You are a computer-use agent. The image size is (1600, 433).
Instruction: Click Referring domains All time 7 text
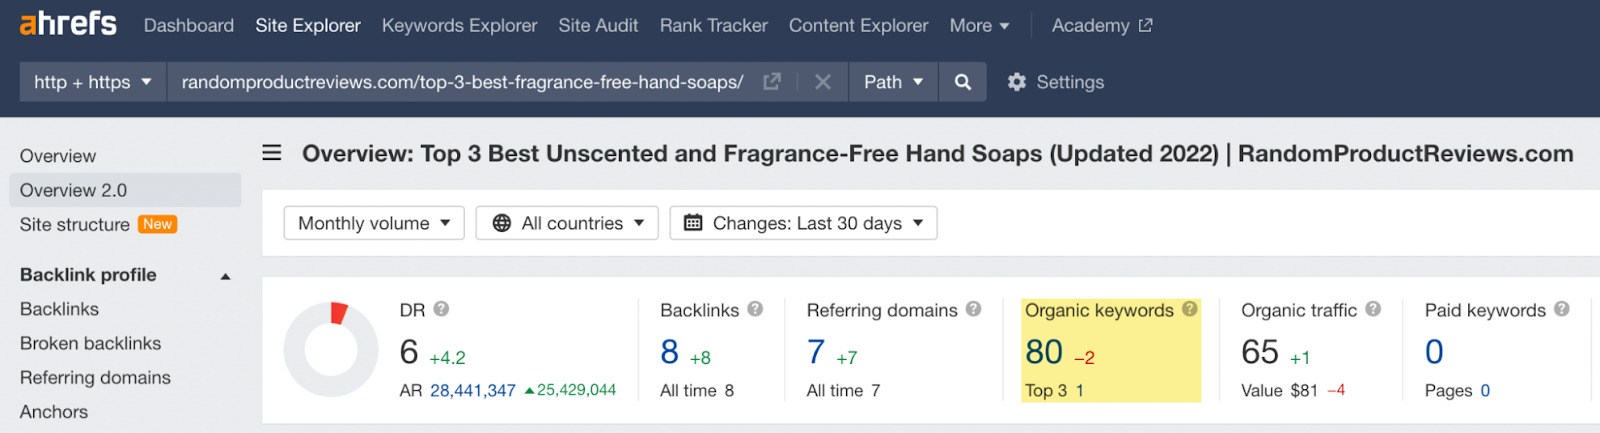tap(843, 391)
